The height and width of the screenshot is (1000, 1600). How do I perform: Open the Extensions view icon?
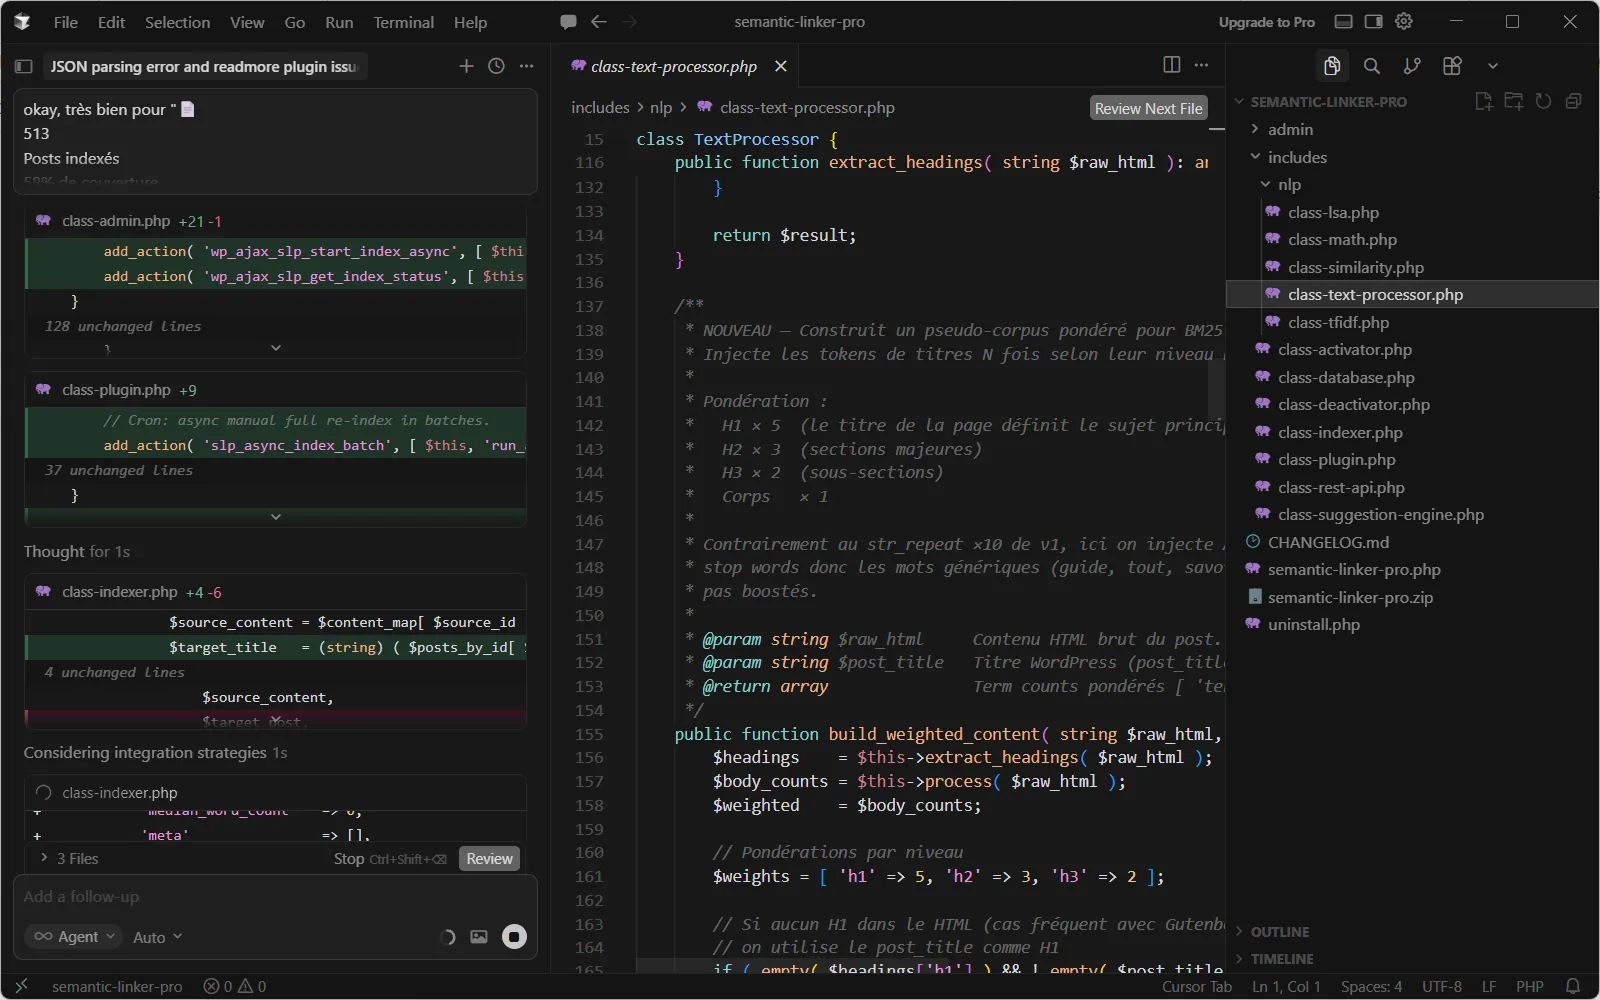point(1452,66)
